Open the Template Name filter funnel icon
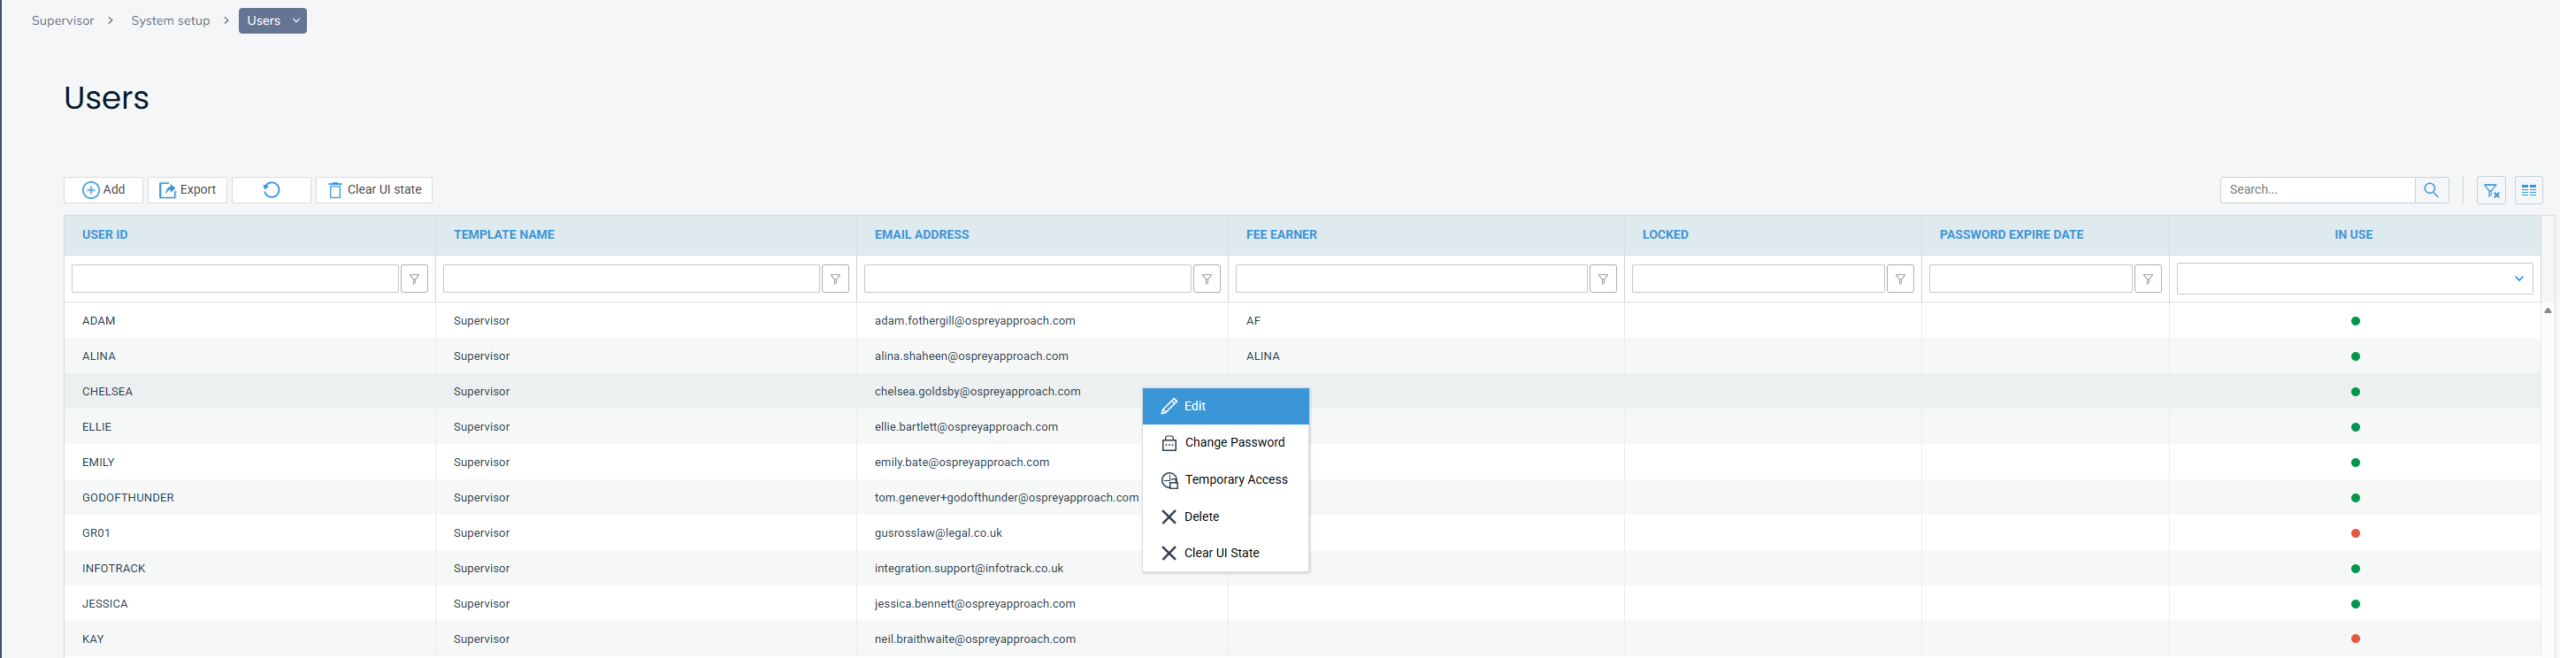This screenshot has width=2560, height=658. coord(835,279)
